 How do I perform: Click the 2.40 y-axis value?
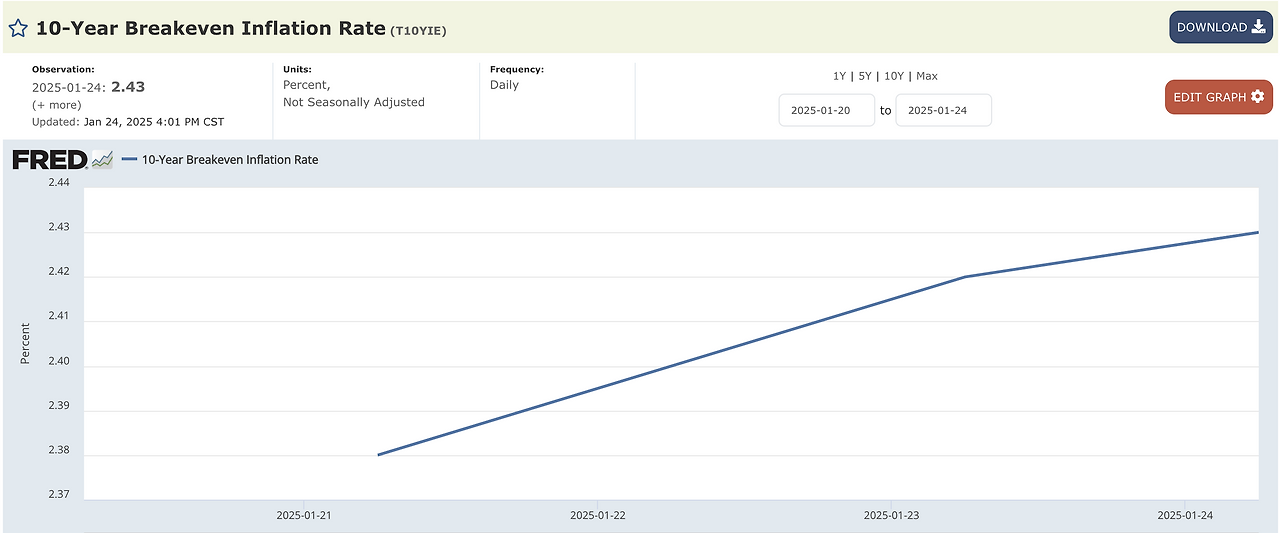click(x=59, y=361)
